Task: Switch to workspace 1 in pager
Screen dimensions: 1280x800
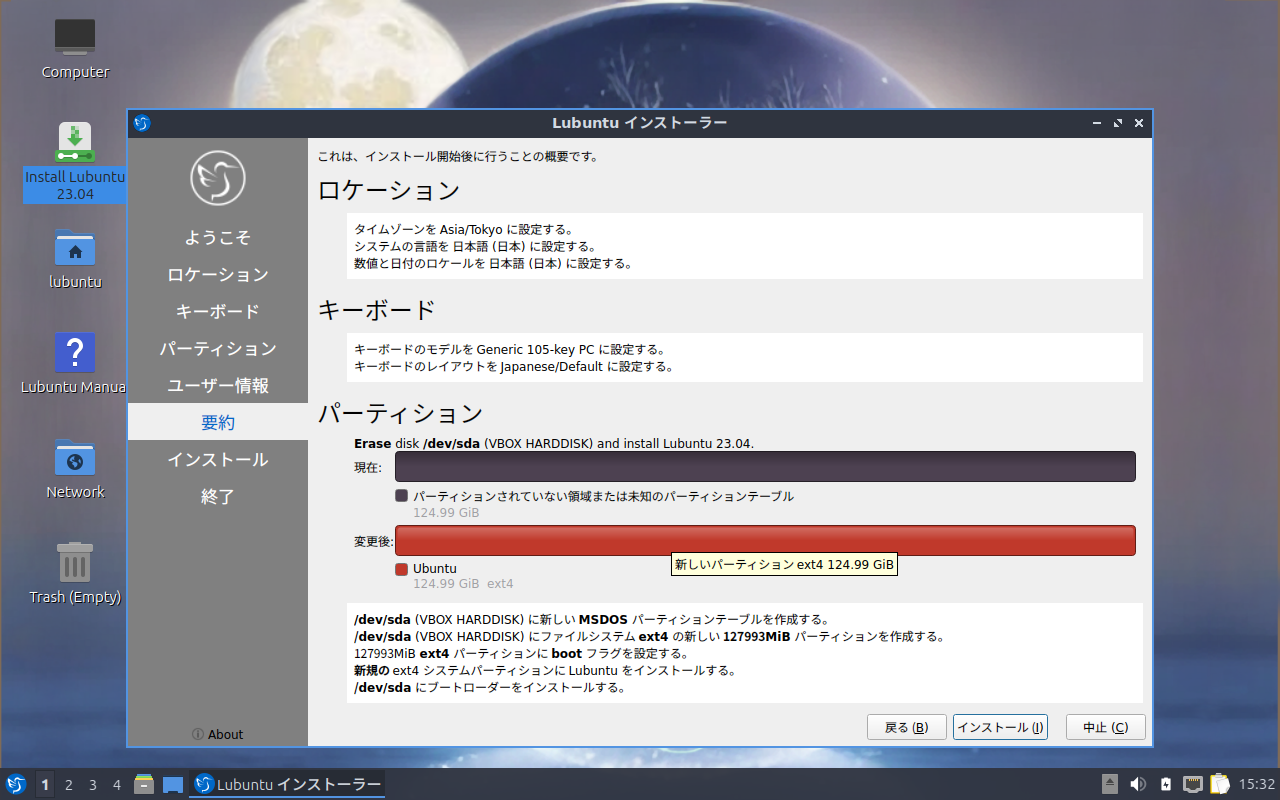Action: tap(45, 785)
